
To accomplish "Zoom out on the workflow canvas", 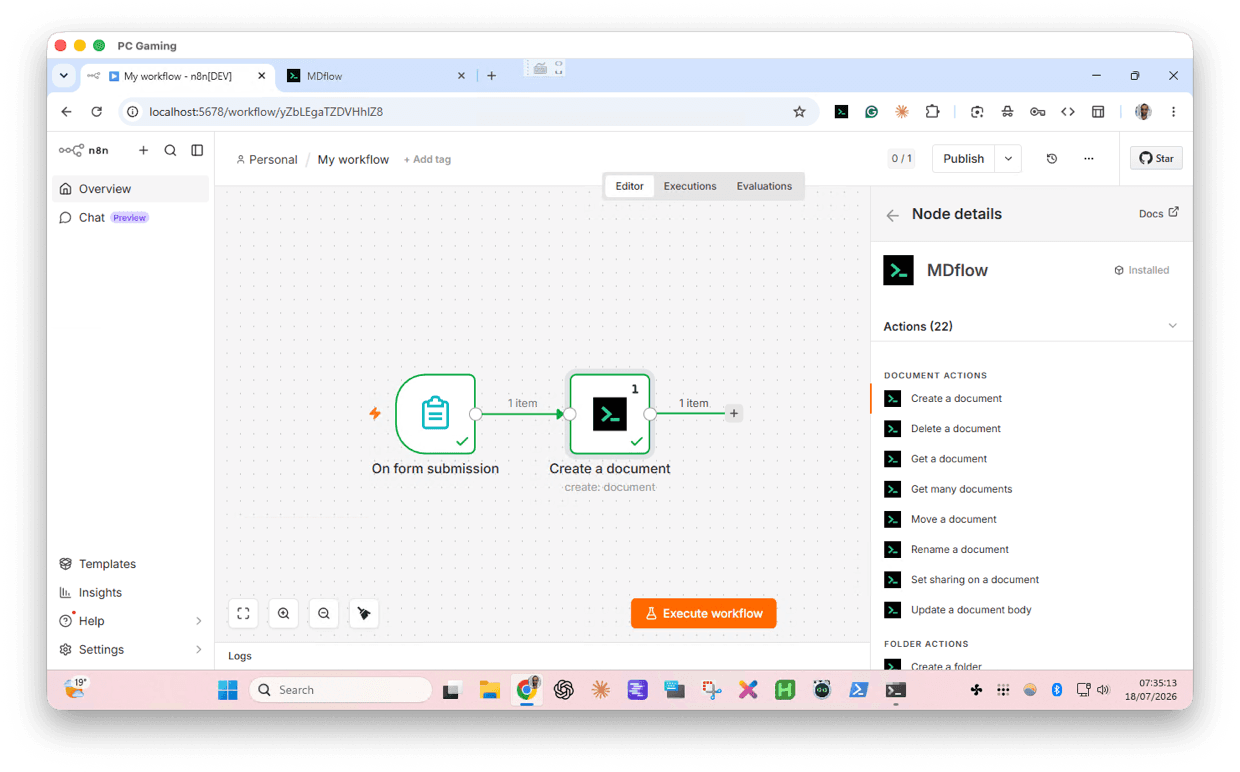I will [x=324, y=613].
